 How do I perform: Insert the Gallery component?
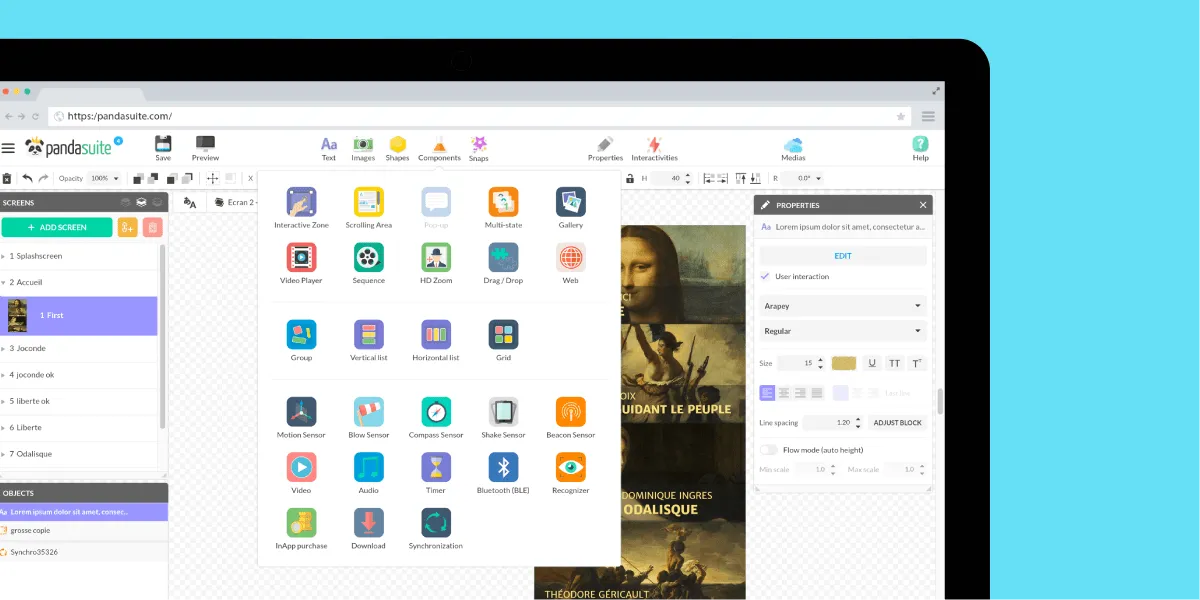(x=570, y=203)
